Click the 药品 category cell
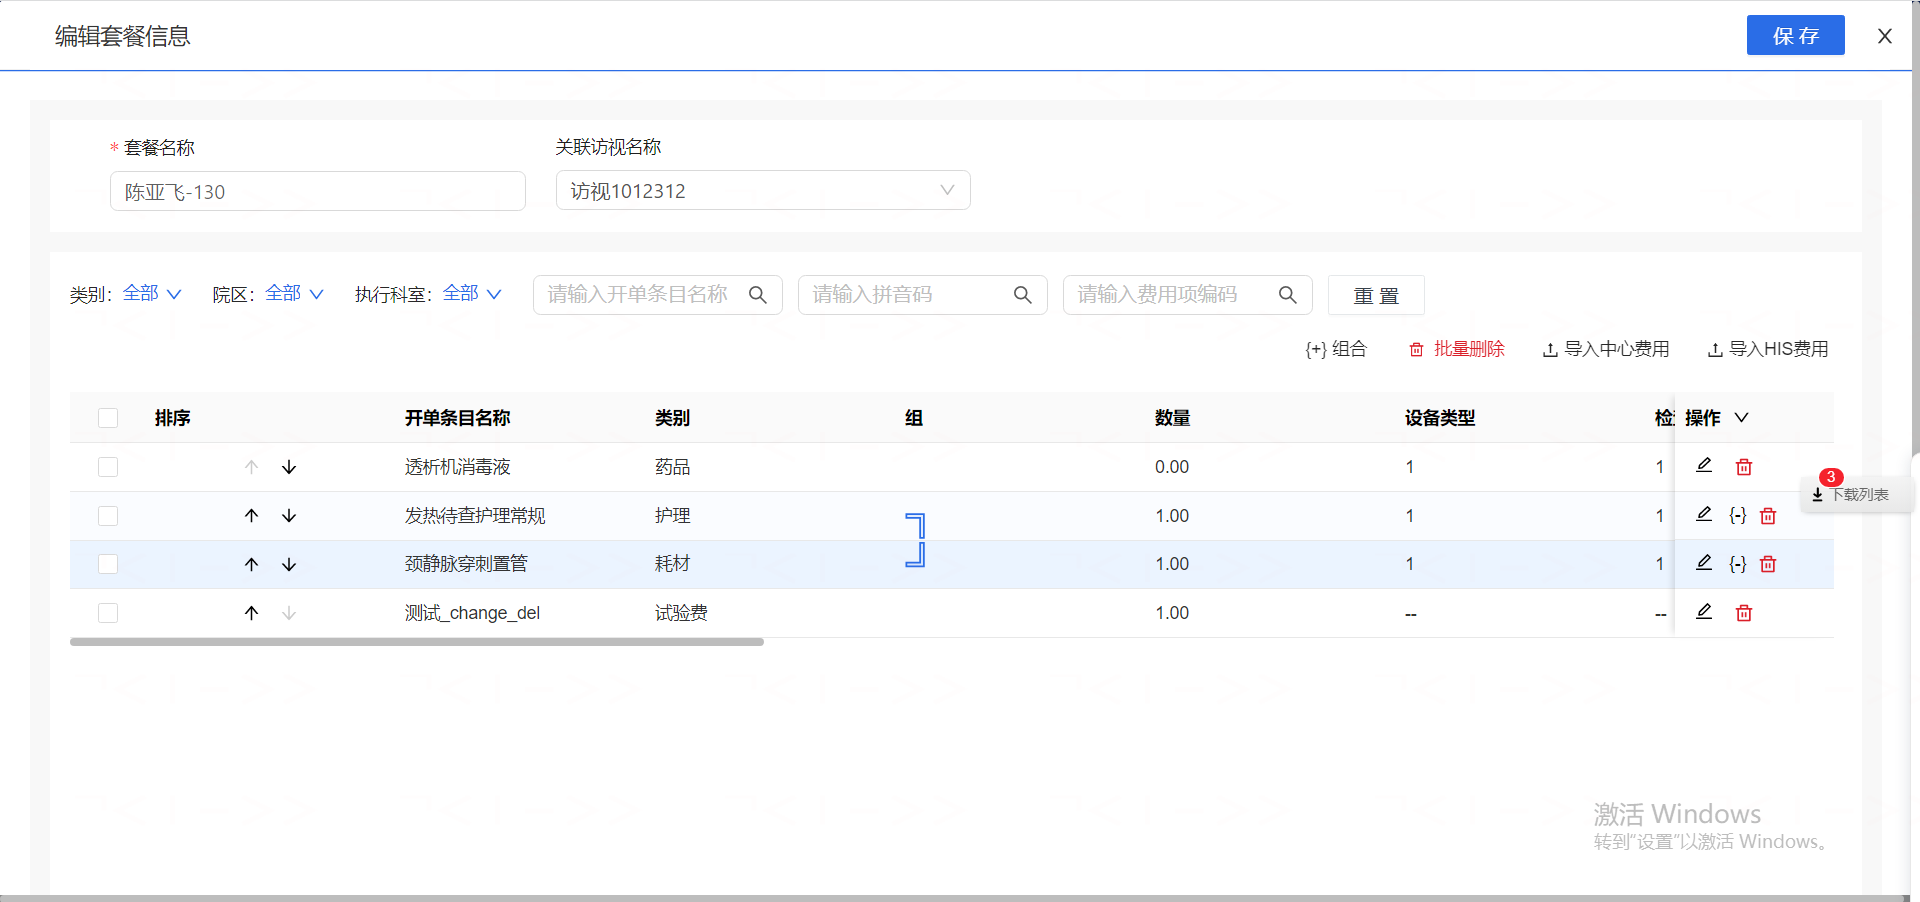The image size is (1920, 902). click(x=673, y=467)
